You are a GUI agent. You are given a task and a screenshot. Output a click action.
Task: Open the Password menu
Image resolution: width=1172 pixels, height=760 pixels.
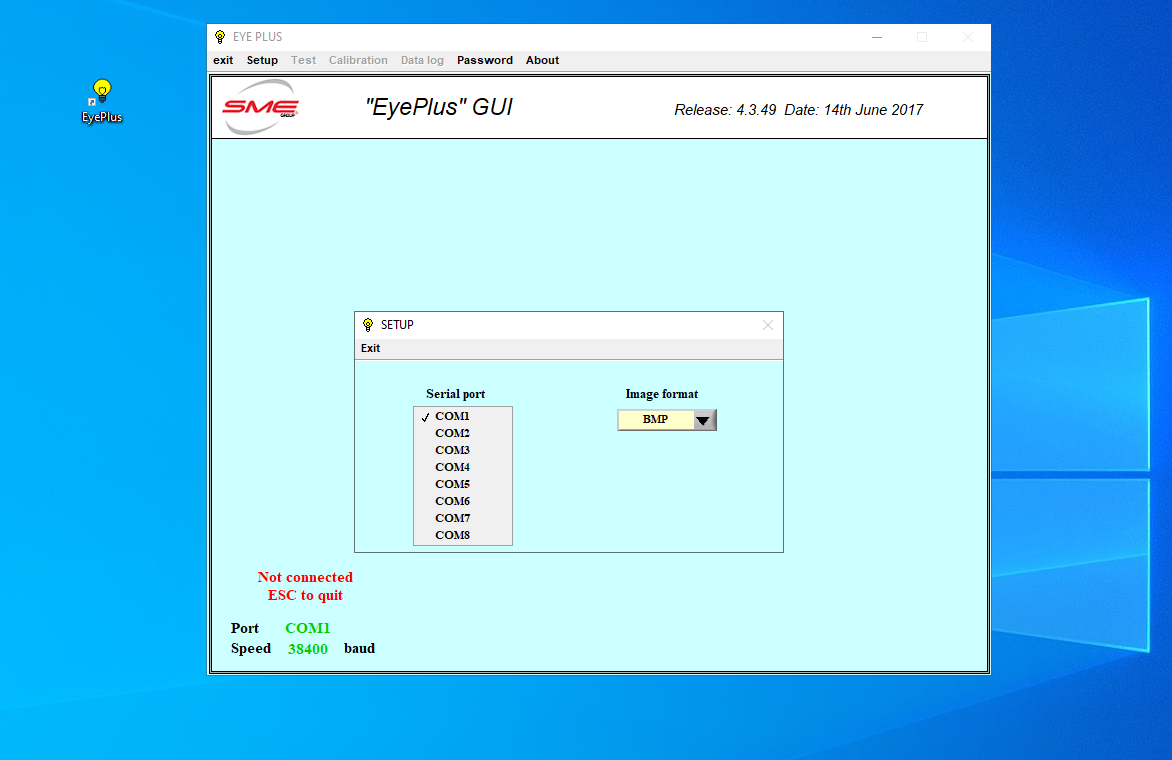485,60
